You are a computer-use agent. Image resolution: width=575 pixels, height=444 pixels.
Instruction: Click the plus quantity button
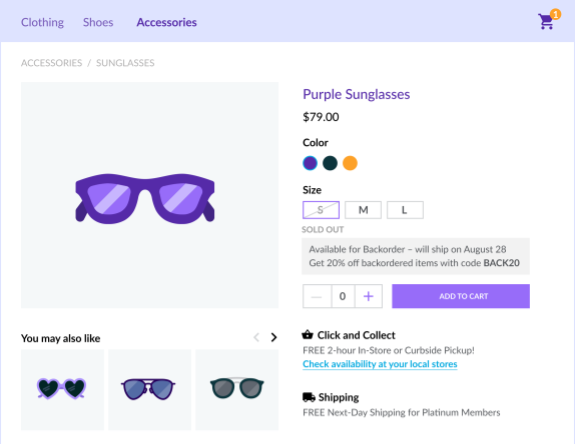[x=368, y=296]
